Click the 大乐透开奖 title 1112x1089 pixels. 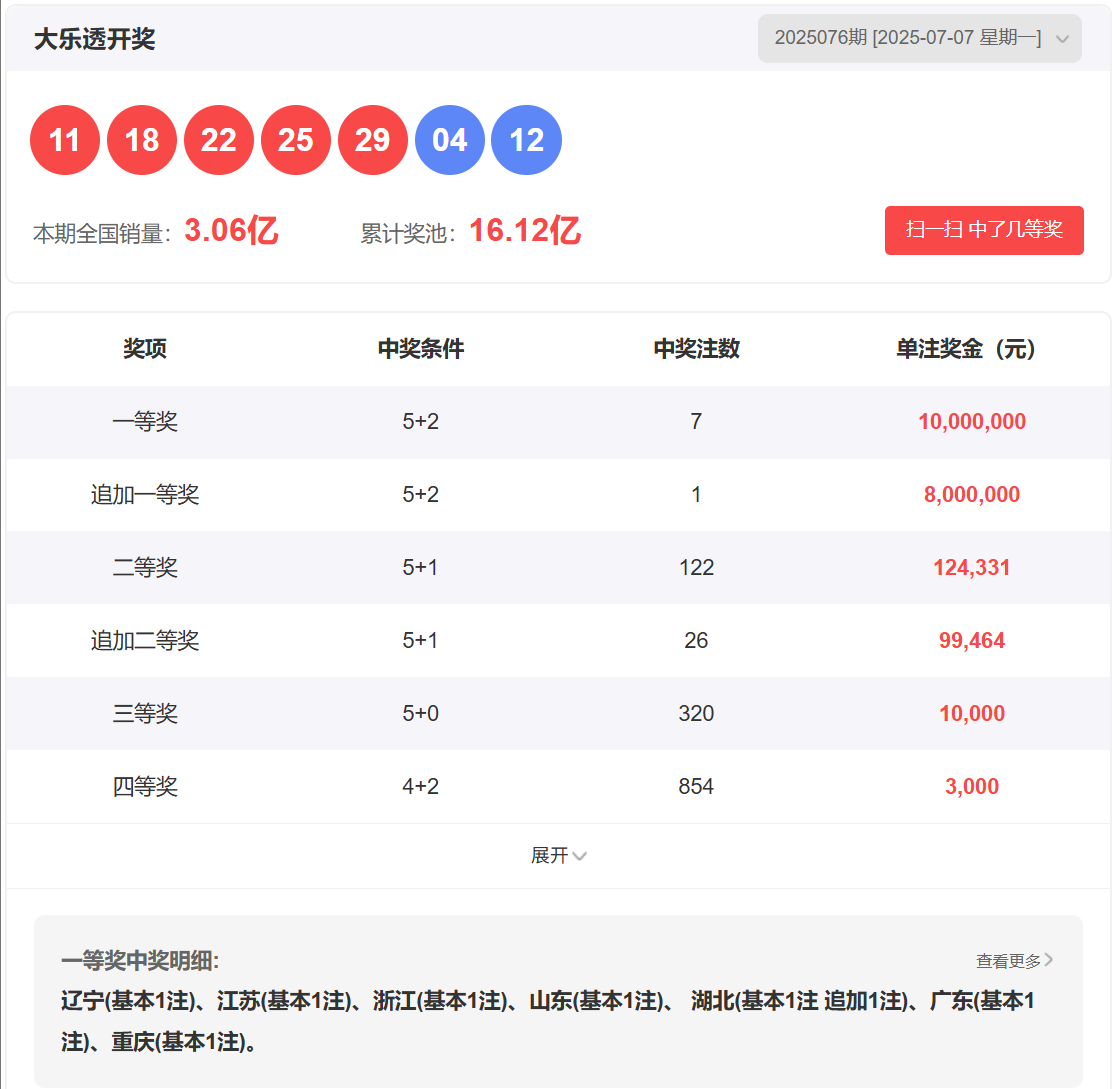point(94,39)
